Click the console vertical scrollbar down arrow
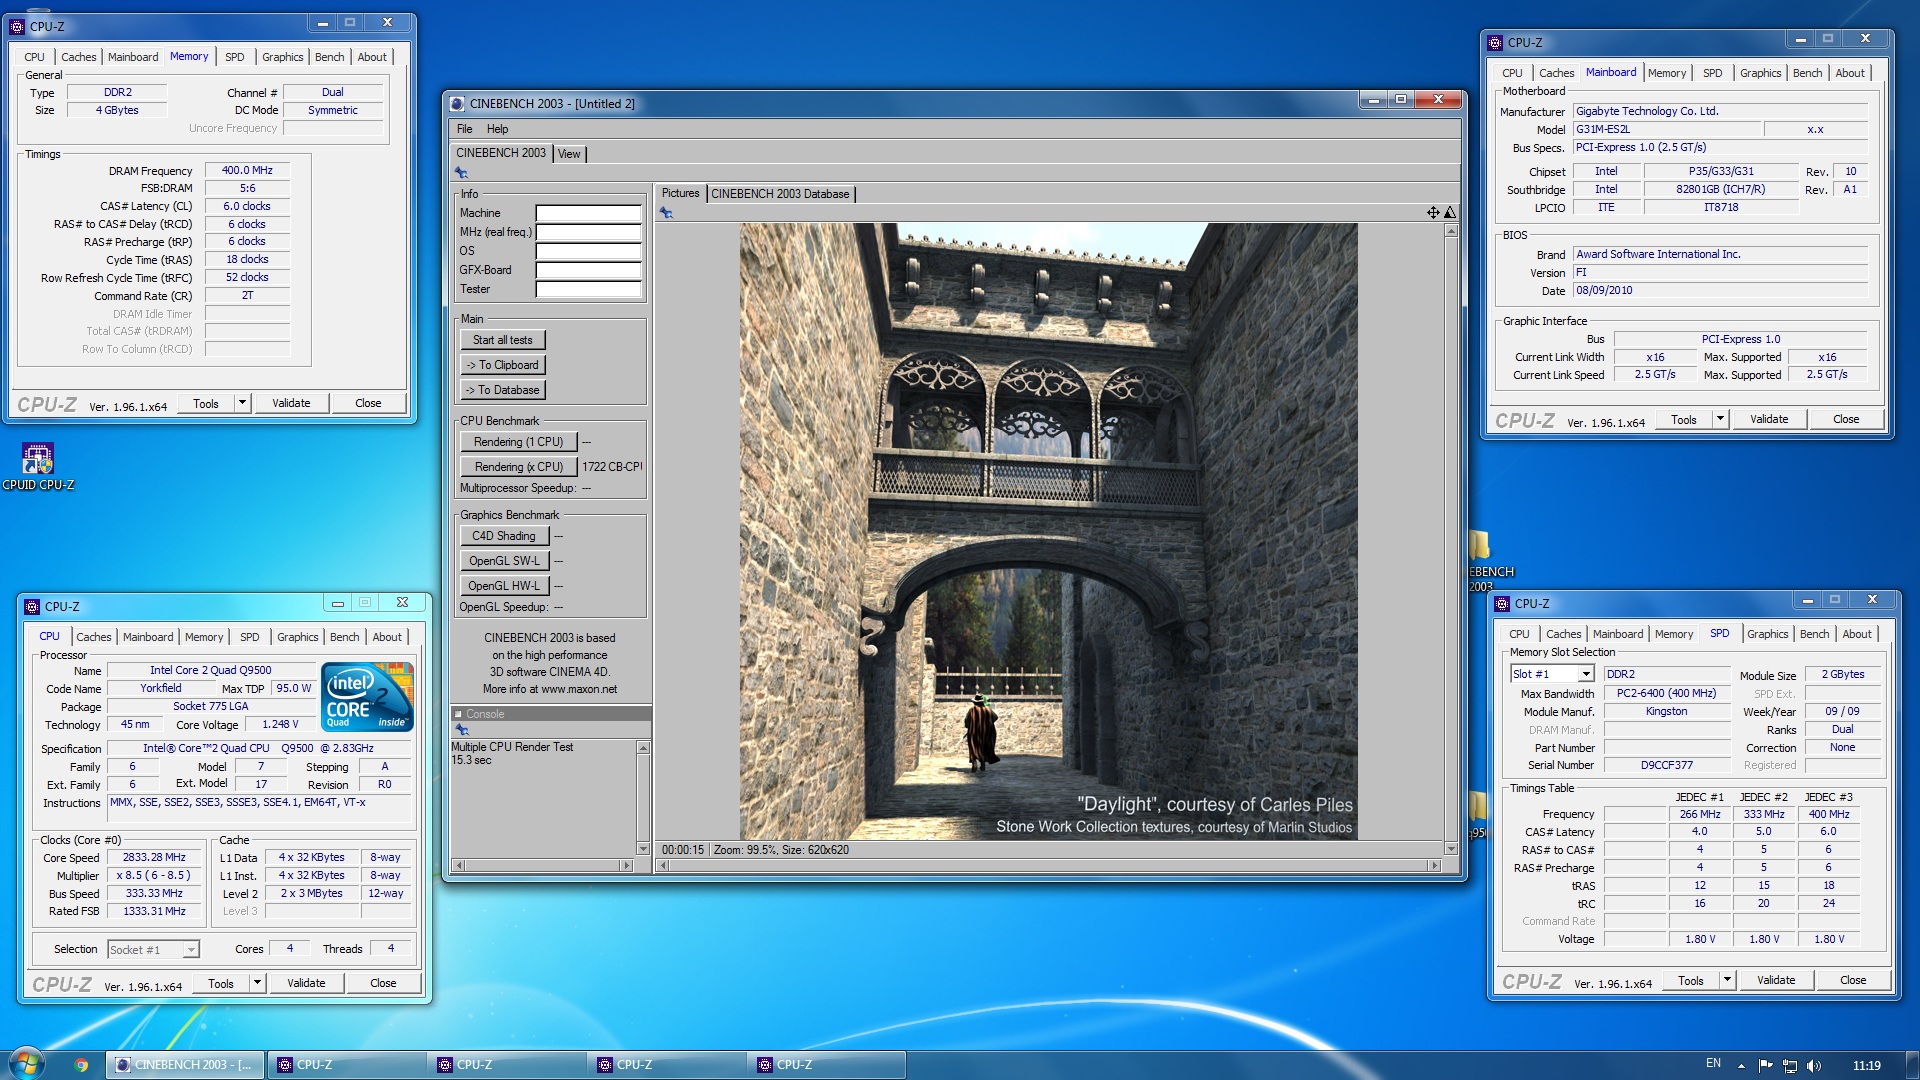 [643, 849]
